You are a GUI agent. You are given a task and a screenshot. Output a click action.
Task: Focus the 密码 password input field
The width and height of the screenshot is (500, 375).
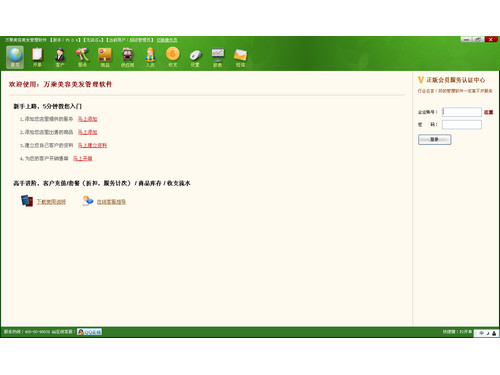pyautogui.click(x=462, y=125)
